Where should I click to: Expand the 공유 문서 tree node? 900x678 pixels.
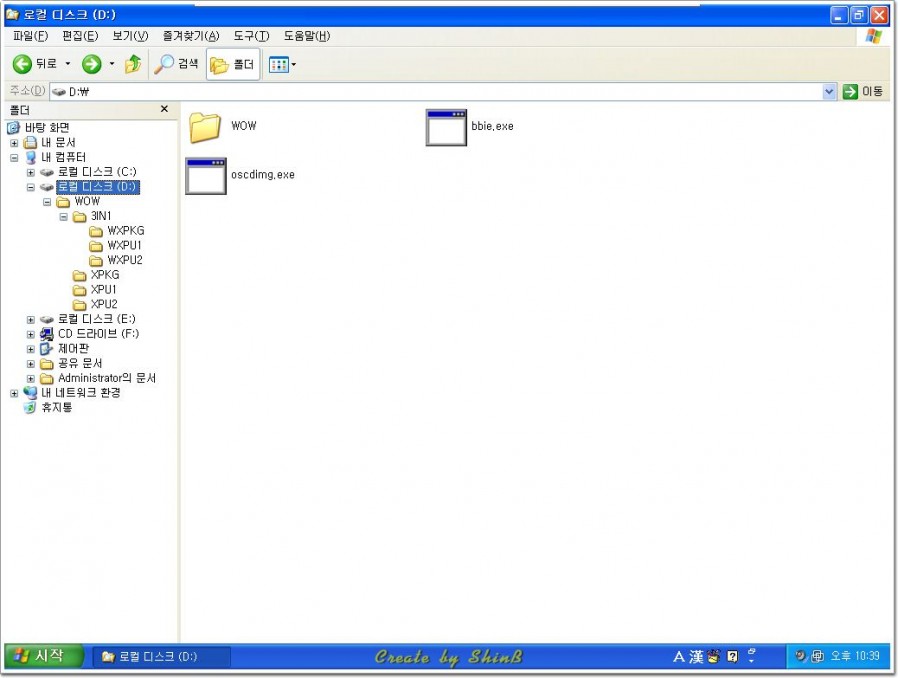click(31, 364)
